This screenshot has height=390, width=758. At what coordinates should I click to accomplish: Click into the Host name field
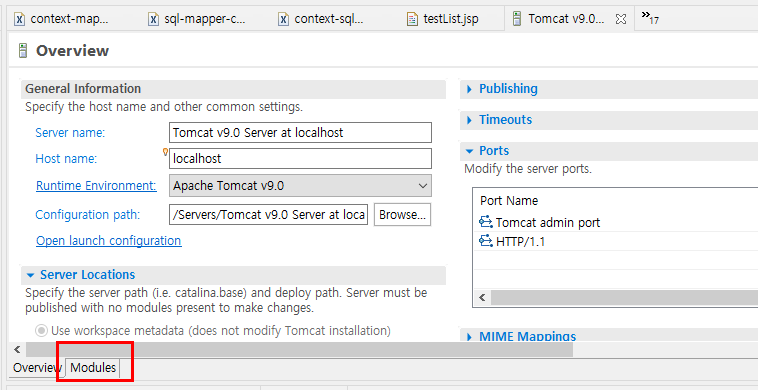(300, 159)
